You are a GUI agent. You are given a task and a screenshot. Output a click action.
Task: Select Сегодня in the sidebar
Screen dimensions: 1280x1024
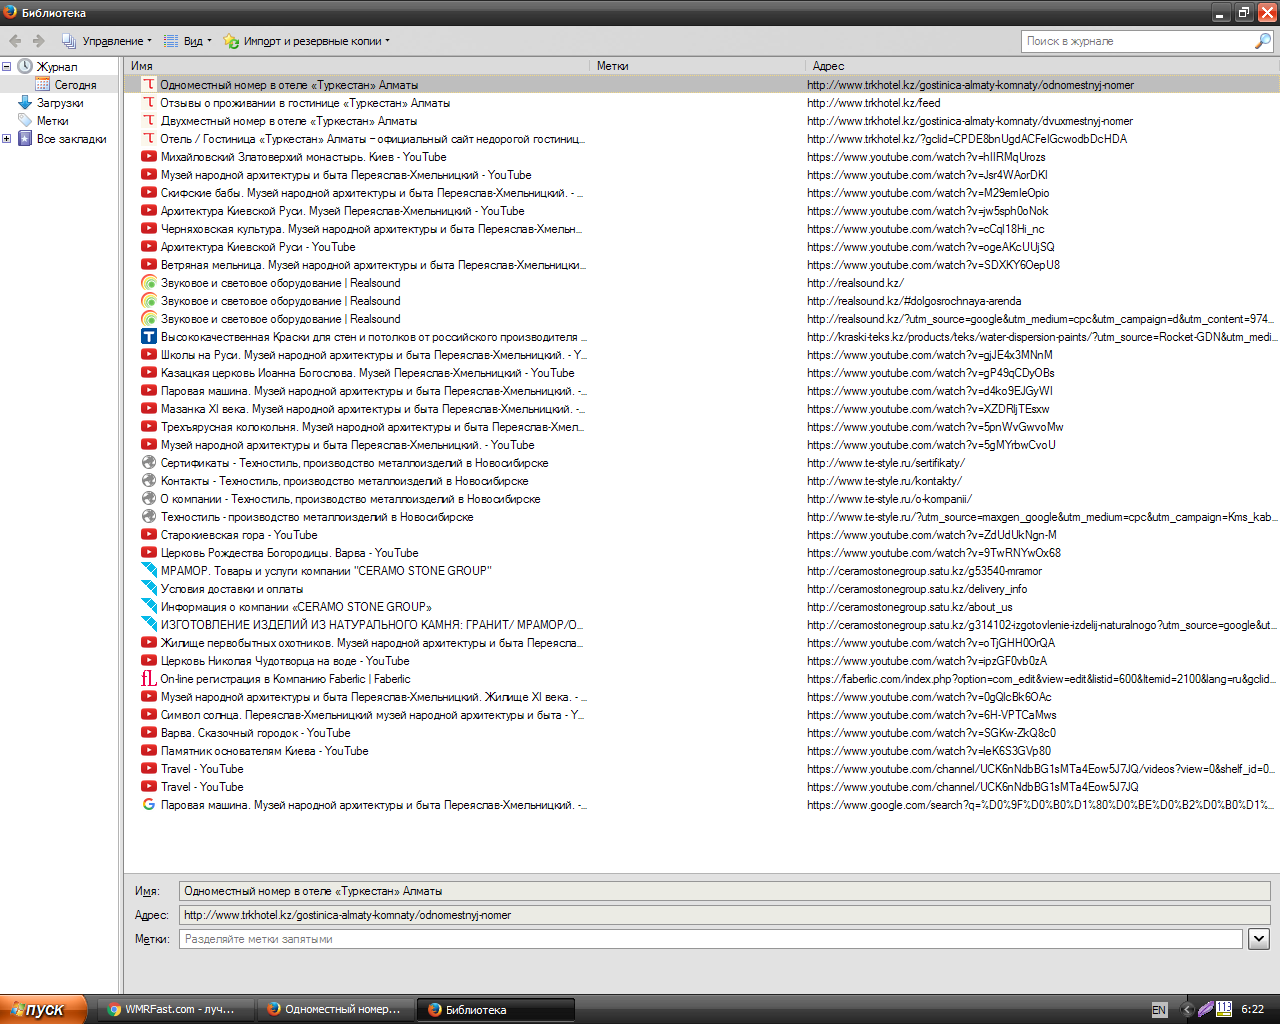coord(75,85)
